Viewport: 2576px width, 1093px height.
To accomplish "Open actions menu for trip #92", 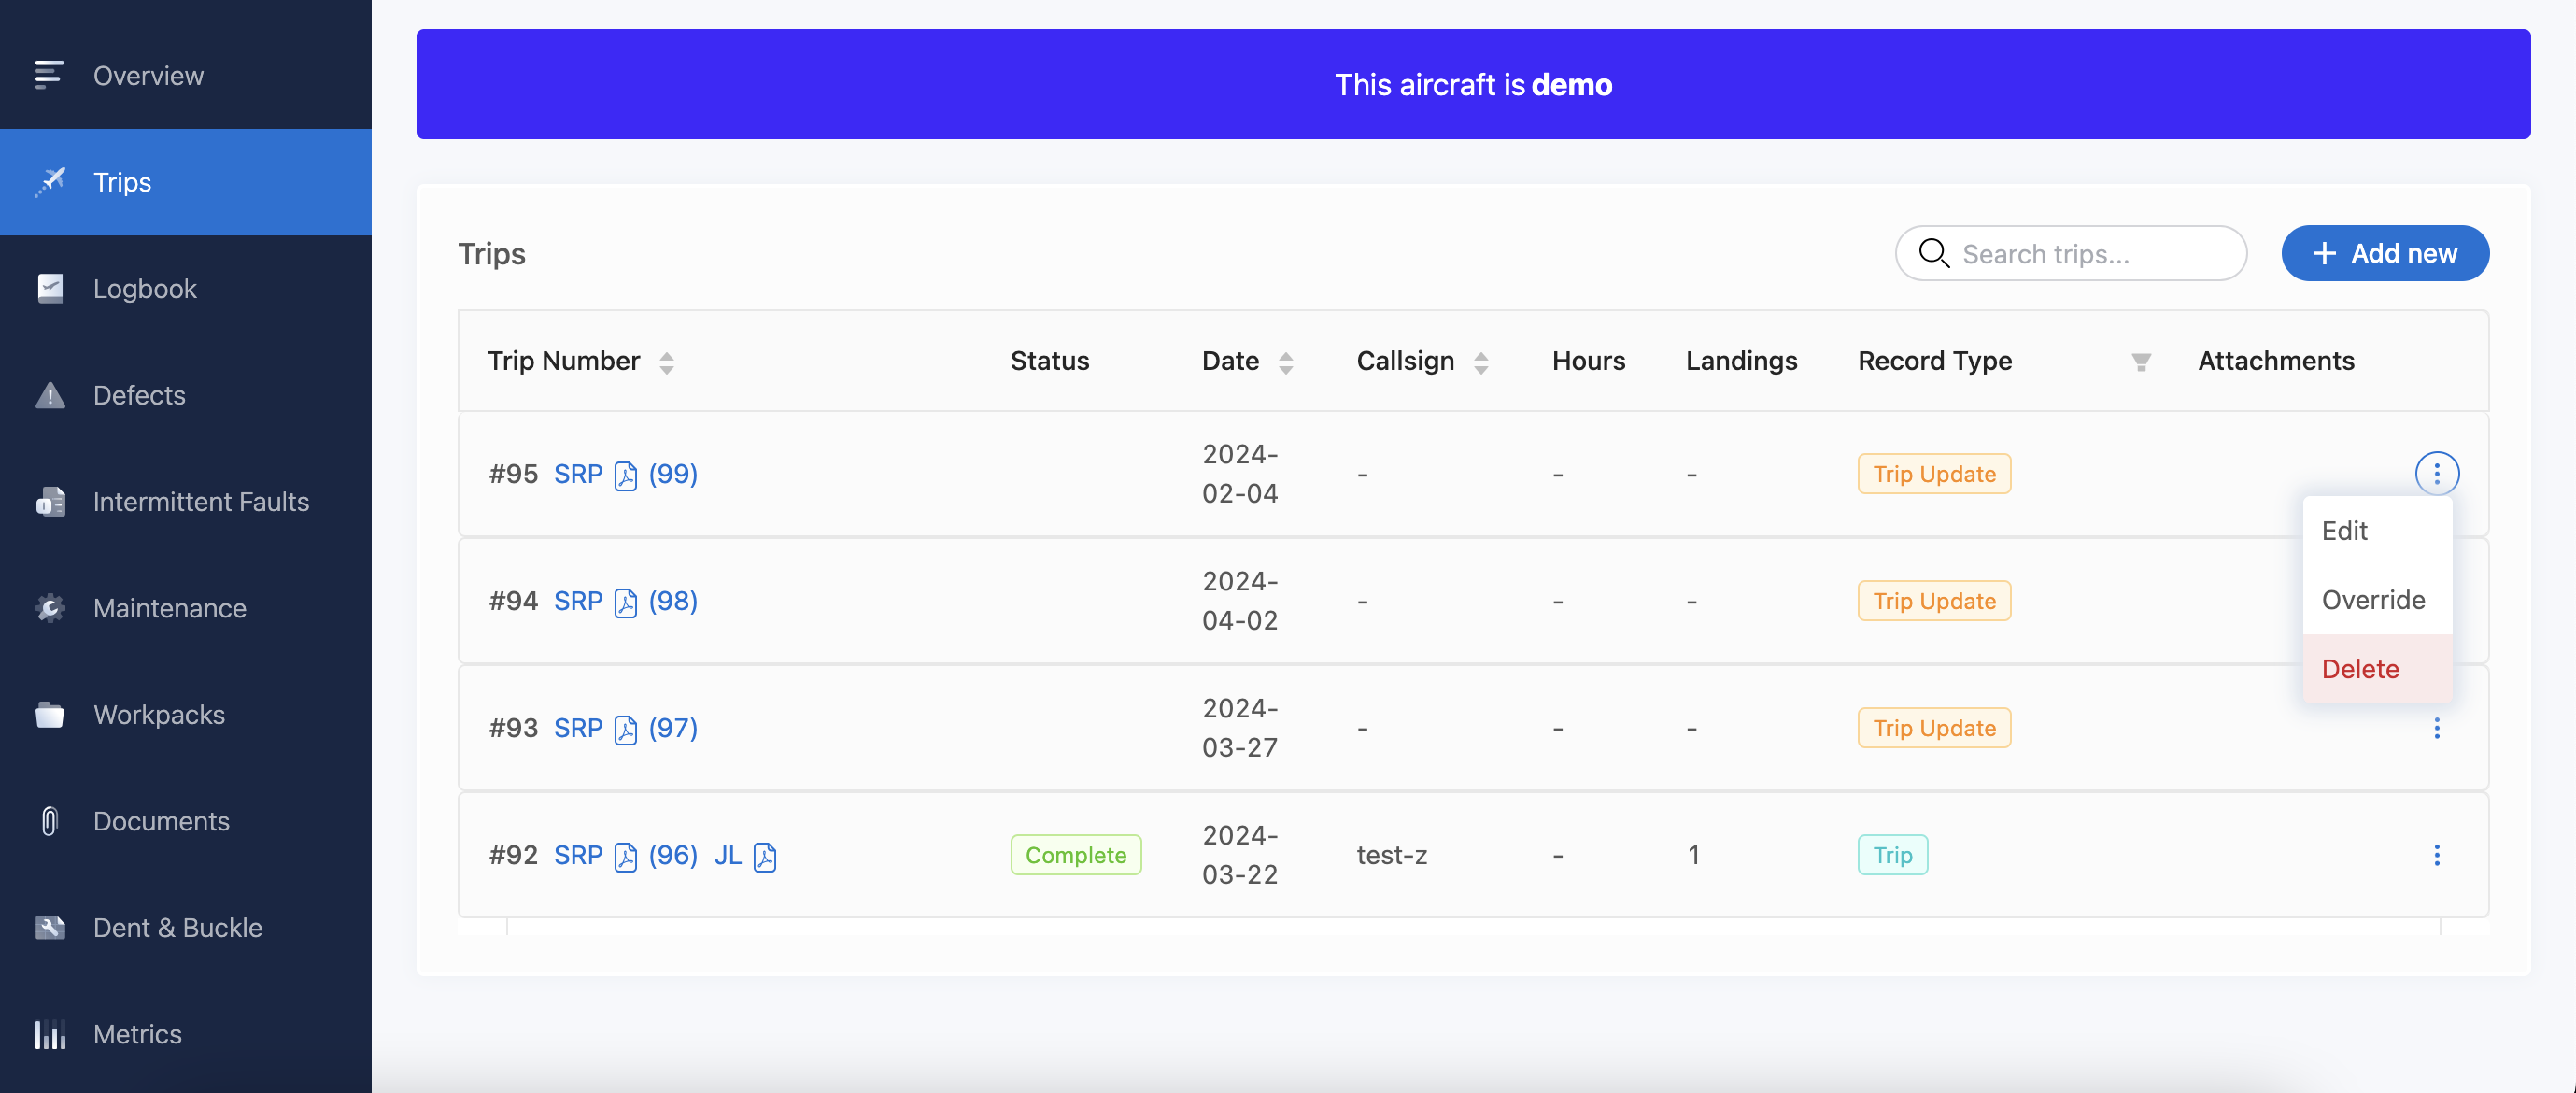I will point(2436,855).
